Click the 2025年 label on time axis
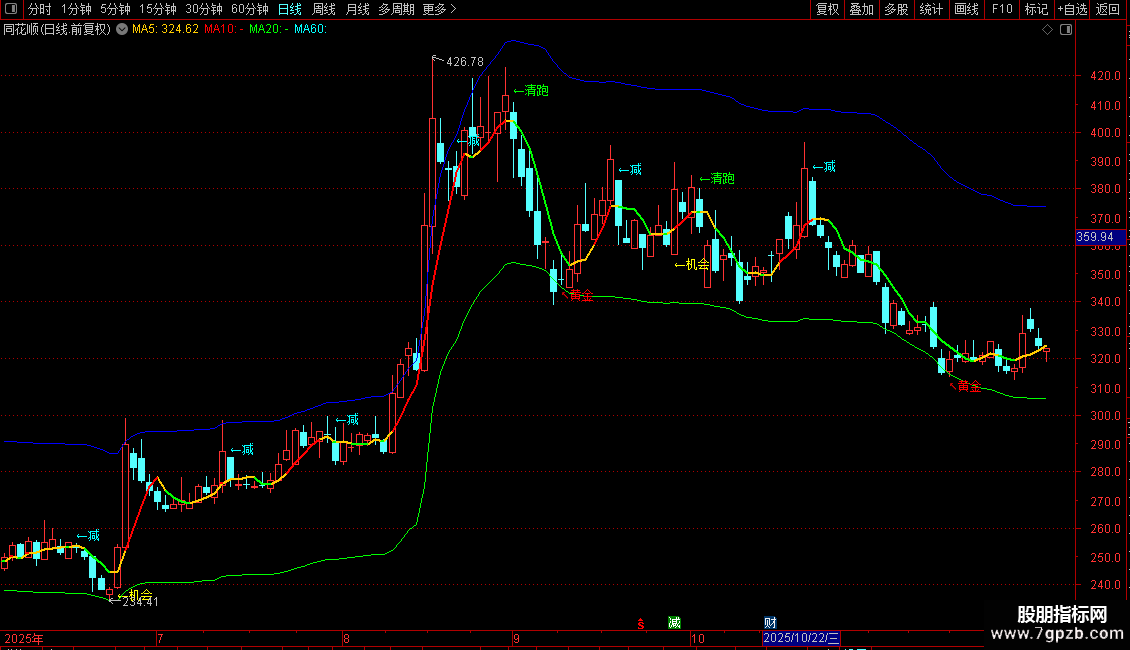The width and height of the screenshot is (1130, 650). 24,639
